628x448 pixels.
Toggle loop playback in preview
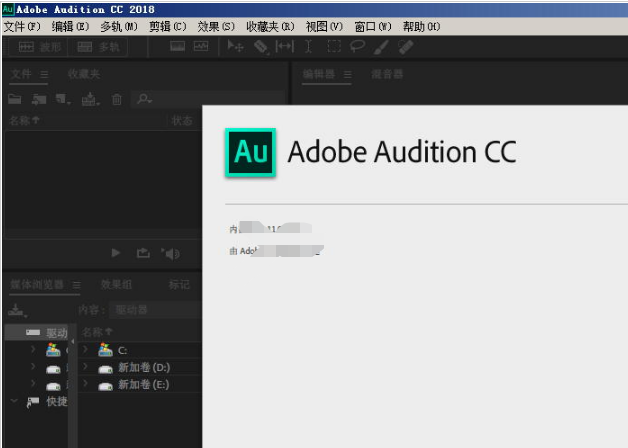pos(143,253)
